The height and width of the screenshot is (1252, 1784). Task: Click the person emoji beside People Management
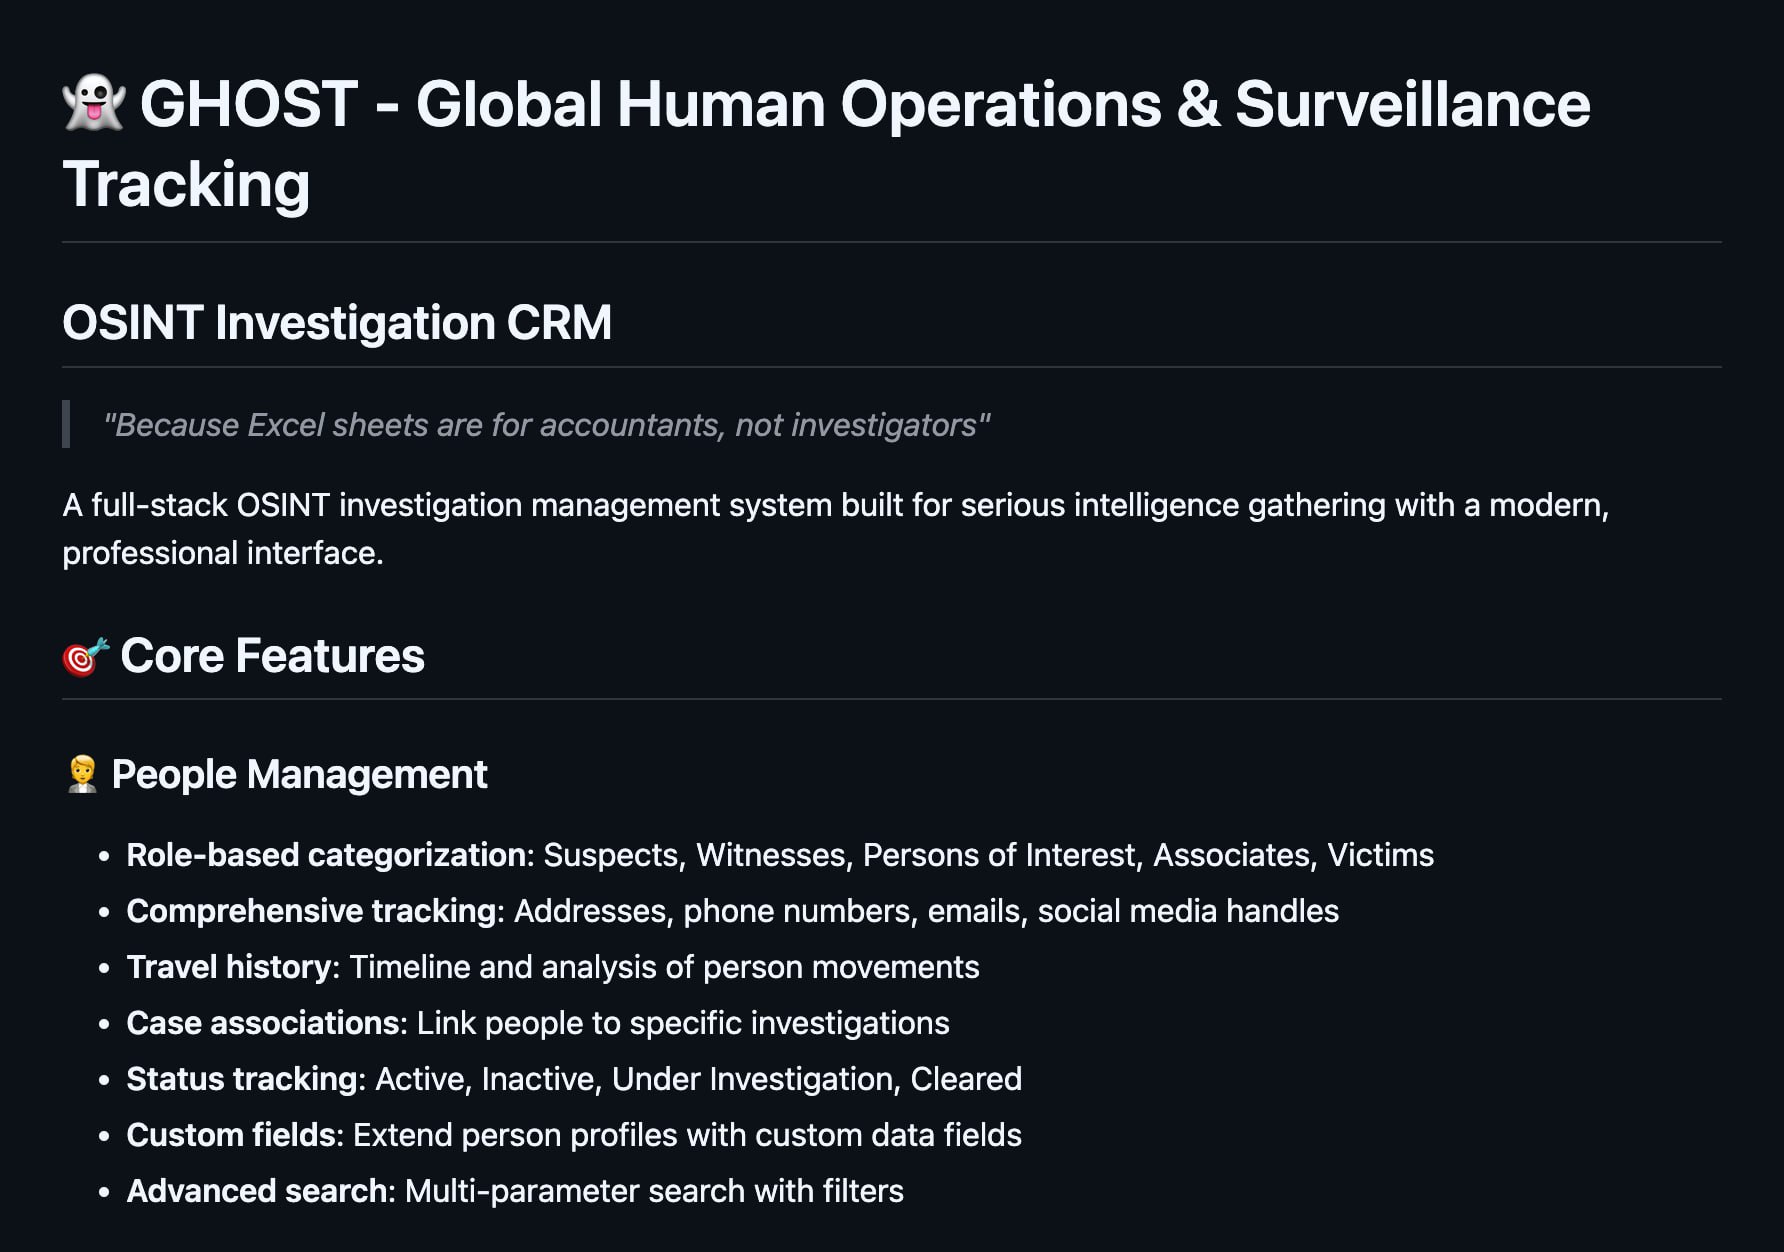coord(82,775)
